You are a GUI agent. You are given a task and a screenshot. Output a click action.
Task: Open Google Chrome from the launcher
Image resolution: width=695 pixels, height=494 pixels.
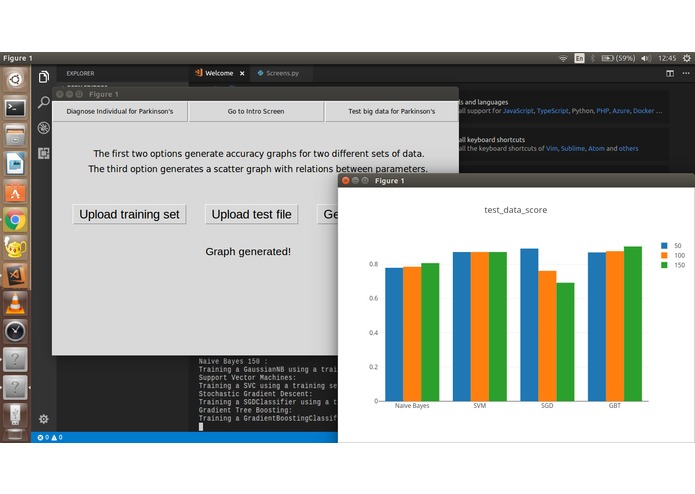(x=15, y=220)
